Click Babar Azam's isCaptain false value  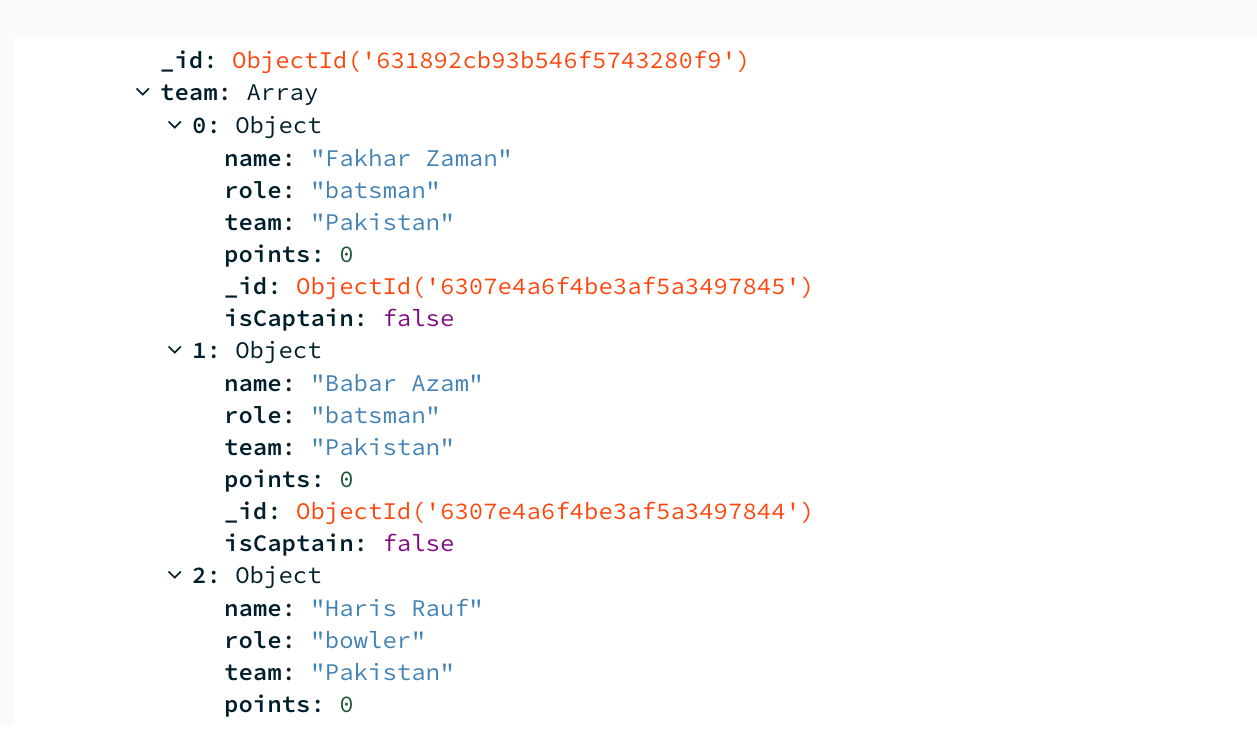418,544
